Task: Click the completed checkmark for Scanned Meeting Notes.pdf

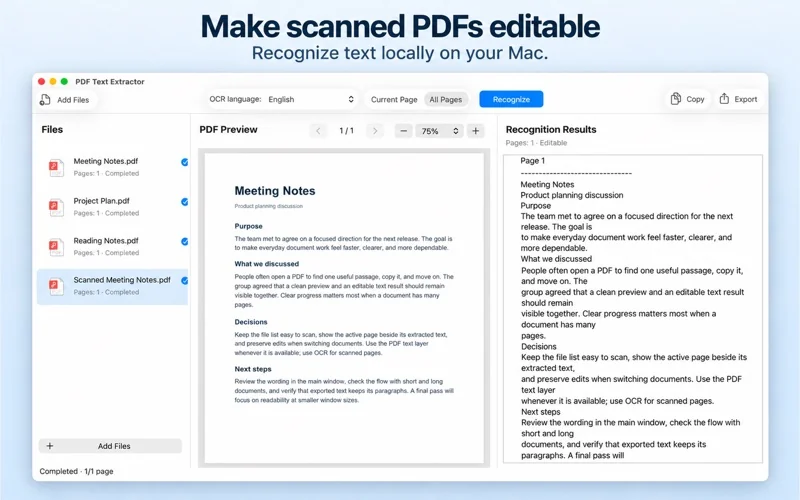Action: click(184, 281)
